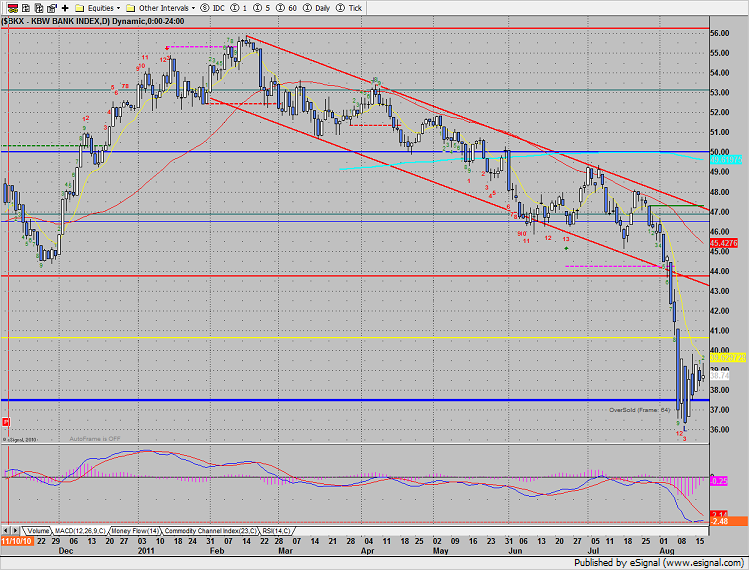Click the Aug month label on time axis
The height and width of the screenshot is (570, 749).
[x=666, y=551]
